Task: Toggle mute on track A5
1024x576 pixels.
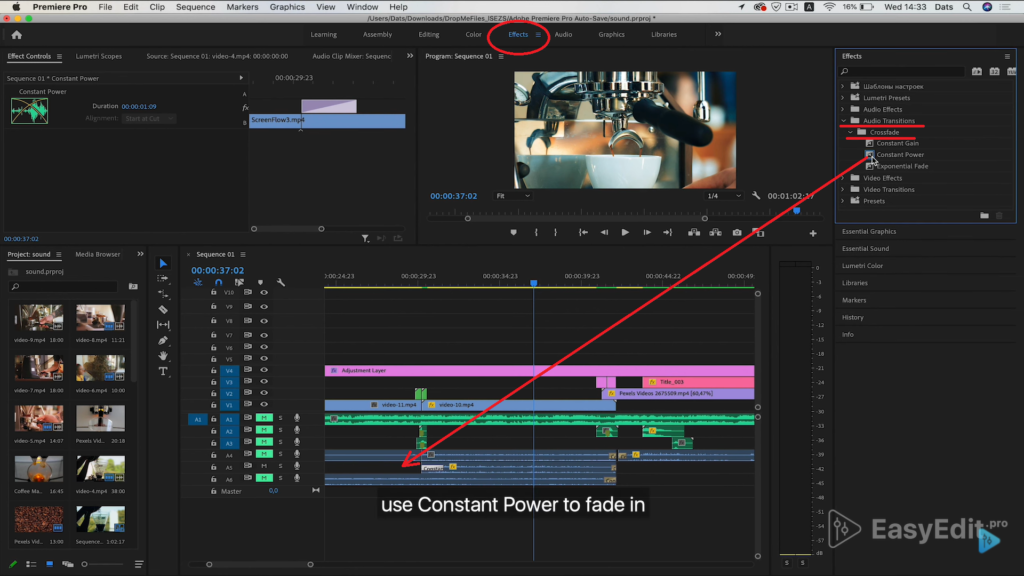Action: (x=264, y=466)
